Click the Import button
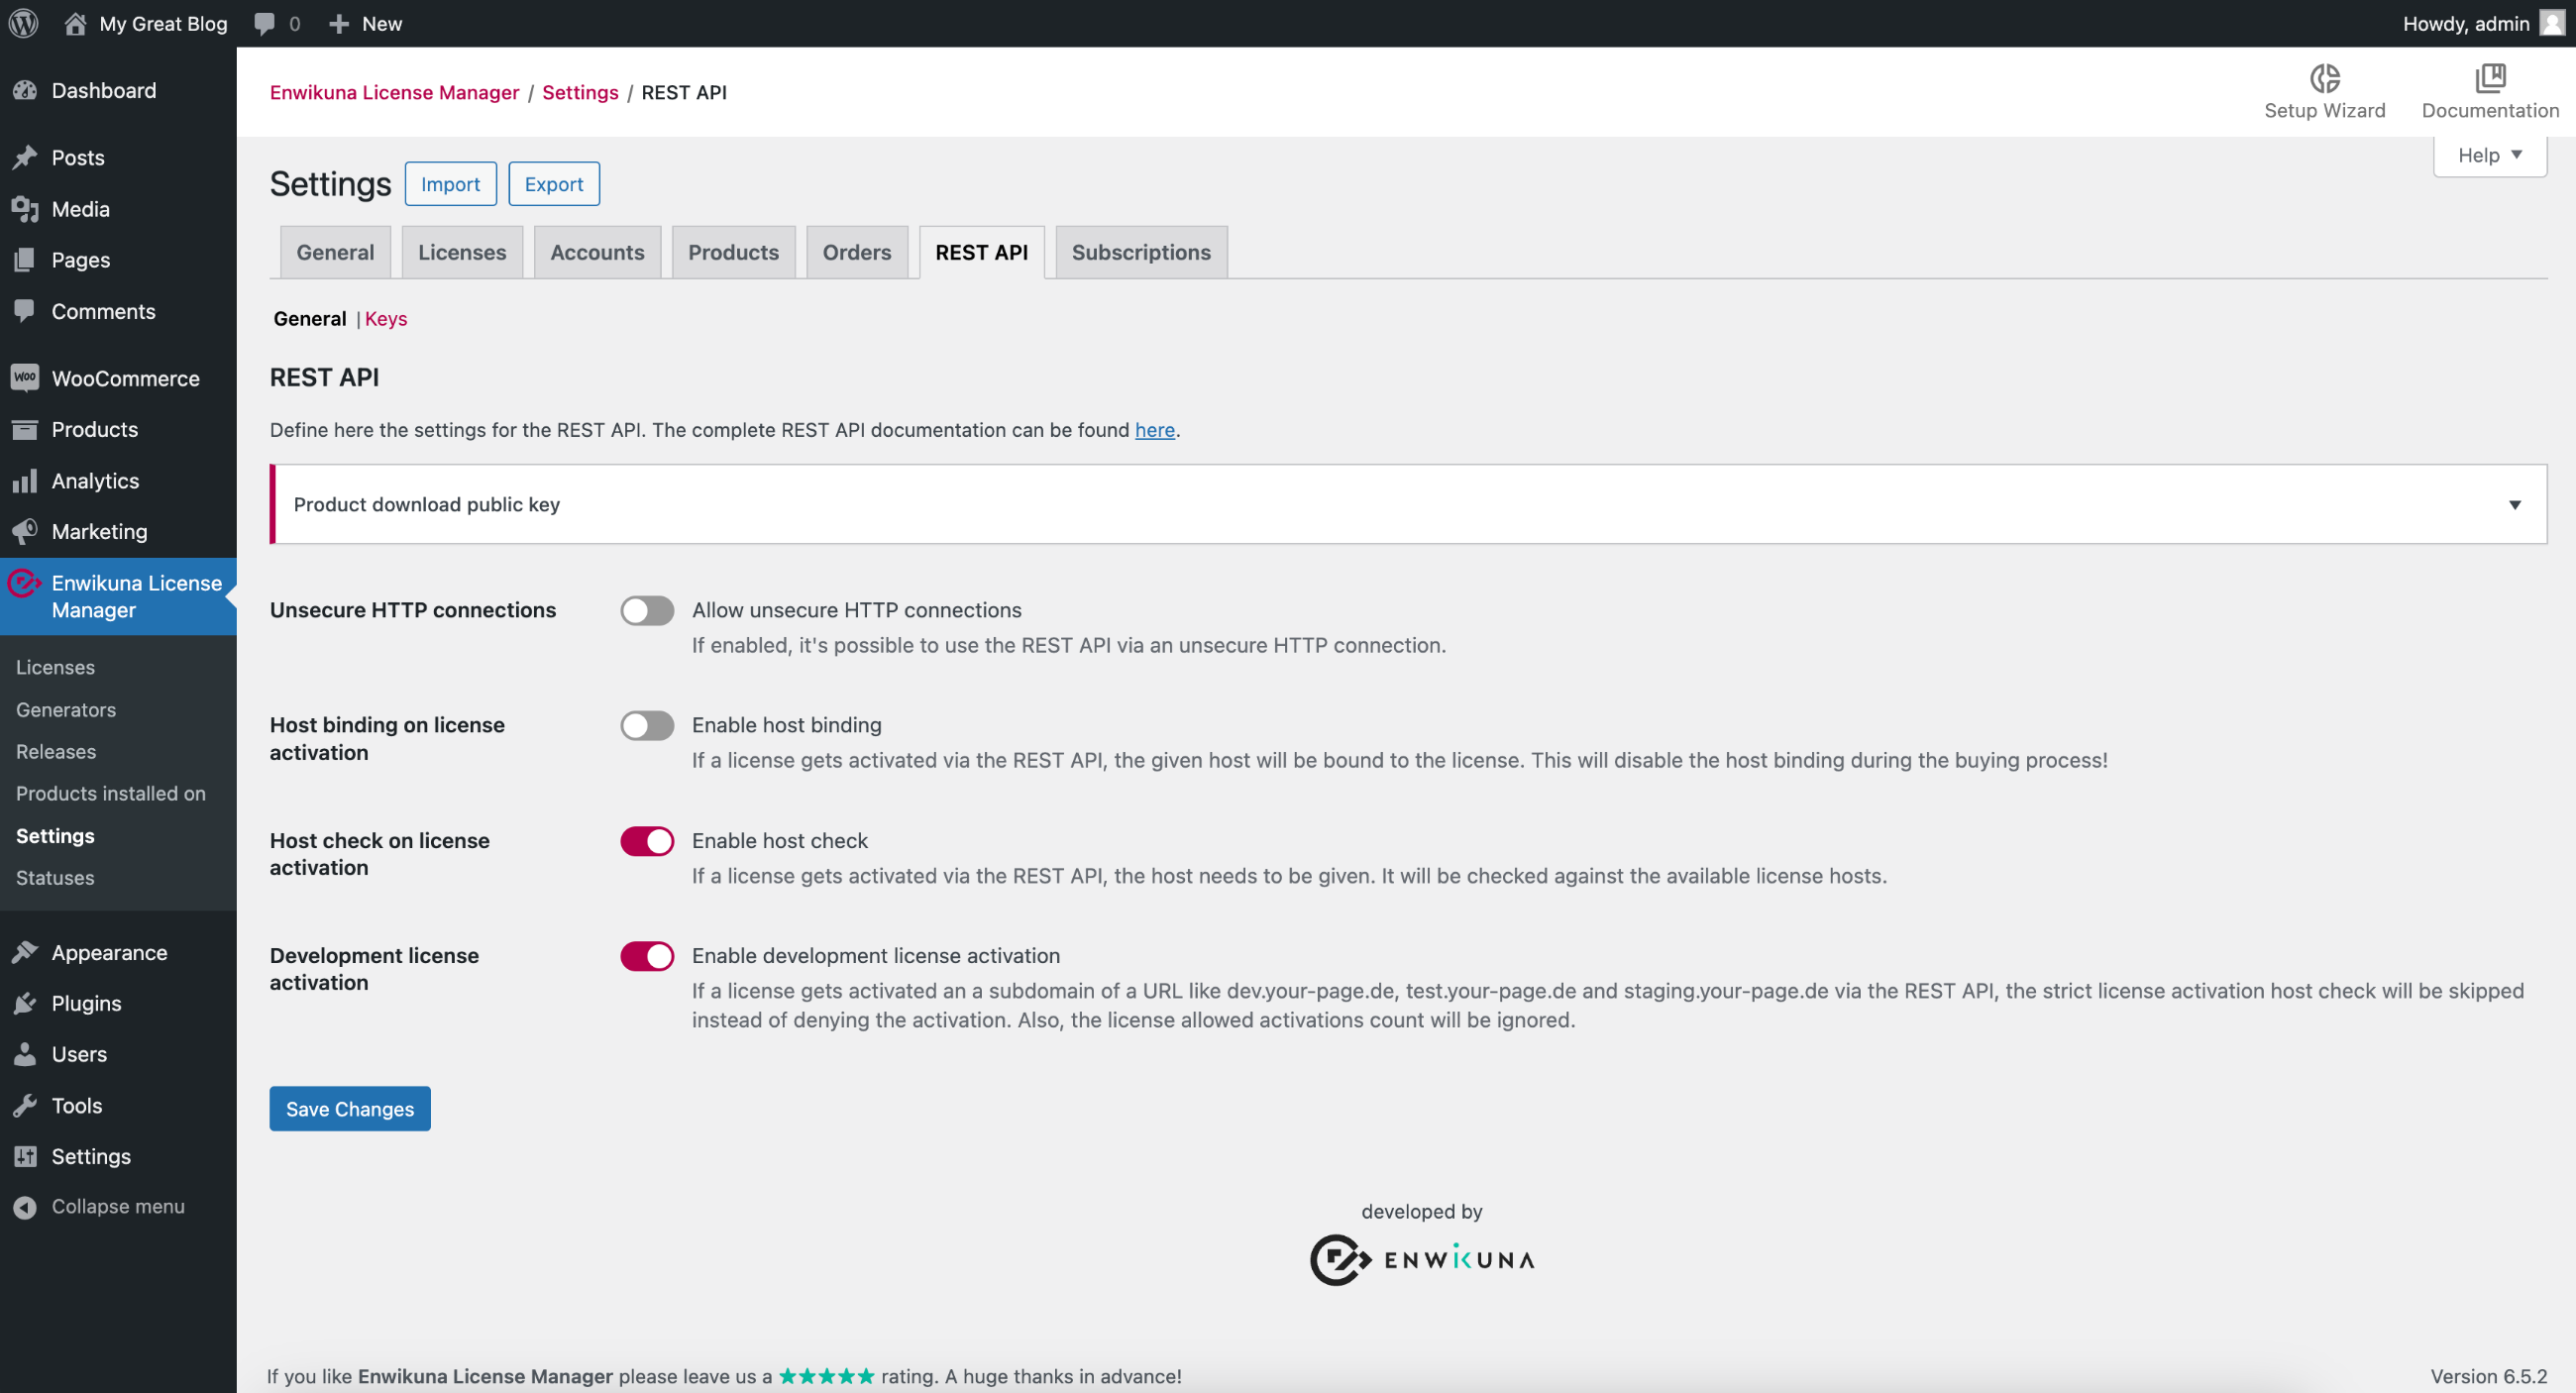 click(450, 184)
